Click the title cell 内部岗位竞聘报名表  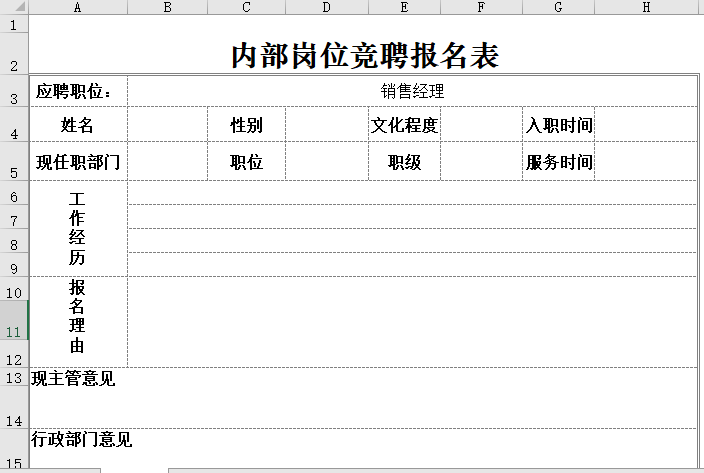point(364,55)
